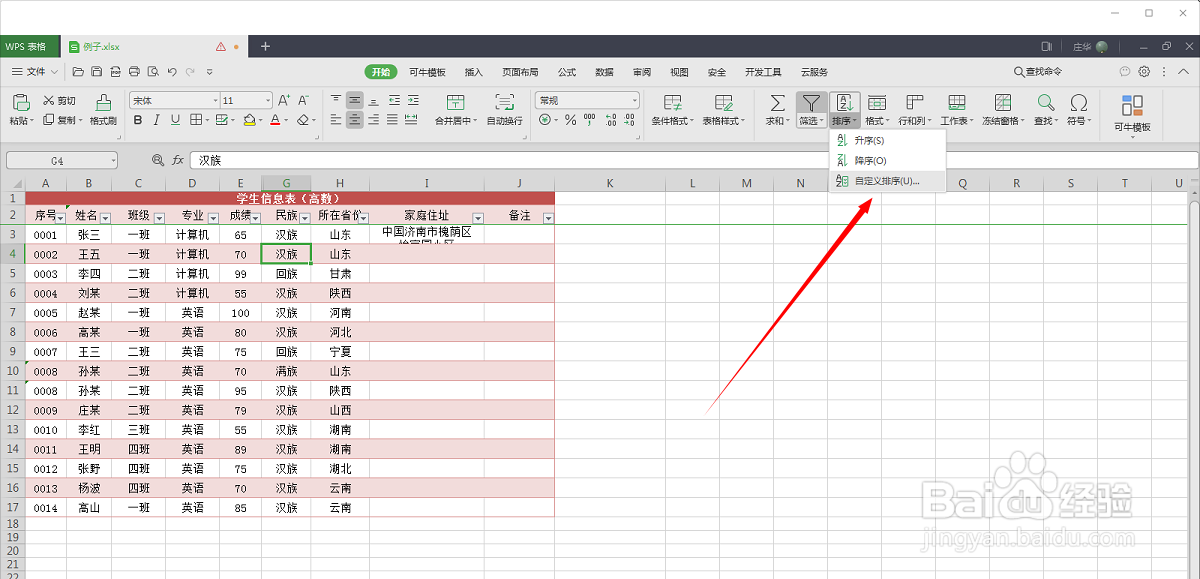
Task: Click the font color red A swatch
Action: (x=275, y=120)
